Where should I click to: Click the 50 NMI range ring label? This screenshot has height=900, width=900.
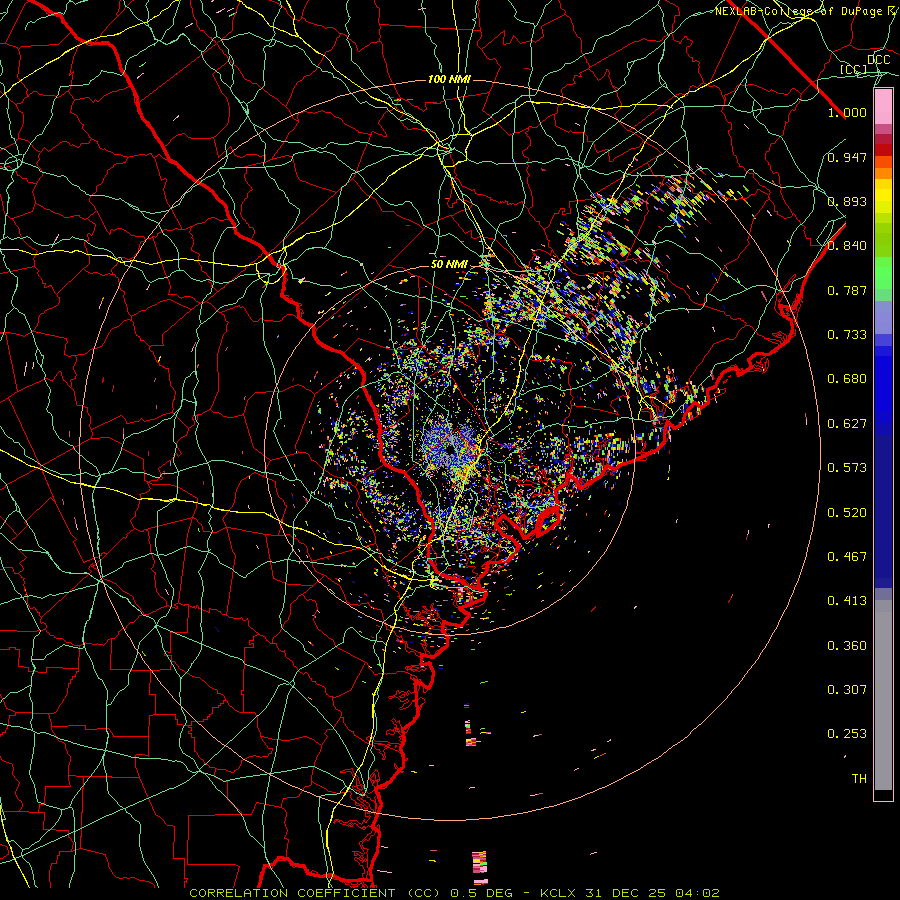pyautogui.click(x=449, y=265)
